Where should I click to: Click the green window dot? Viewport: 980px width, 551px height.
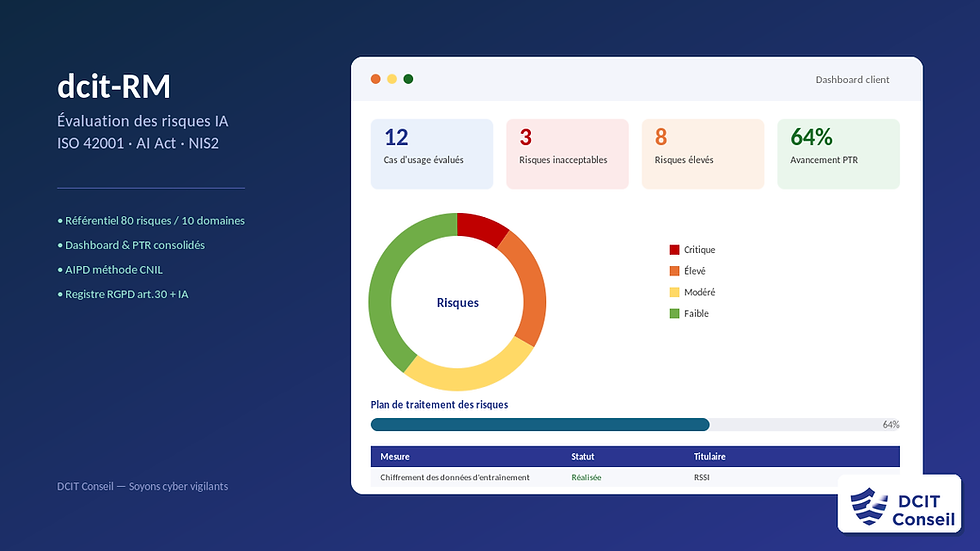[408, 79]
